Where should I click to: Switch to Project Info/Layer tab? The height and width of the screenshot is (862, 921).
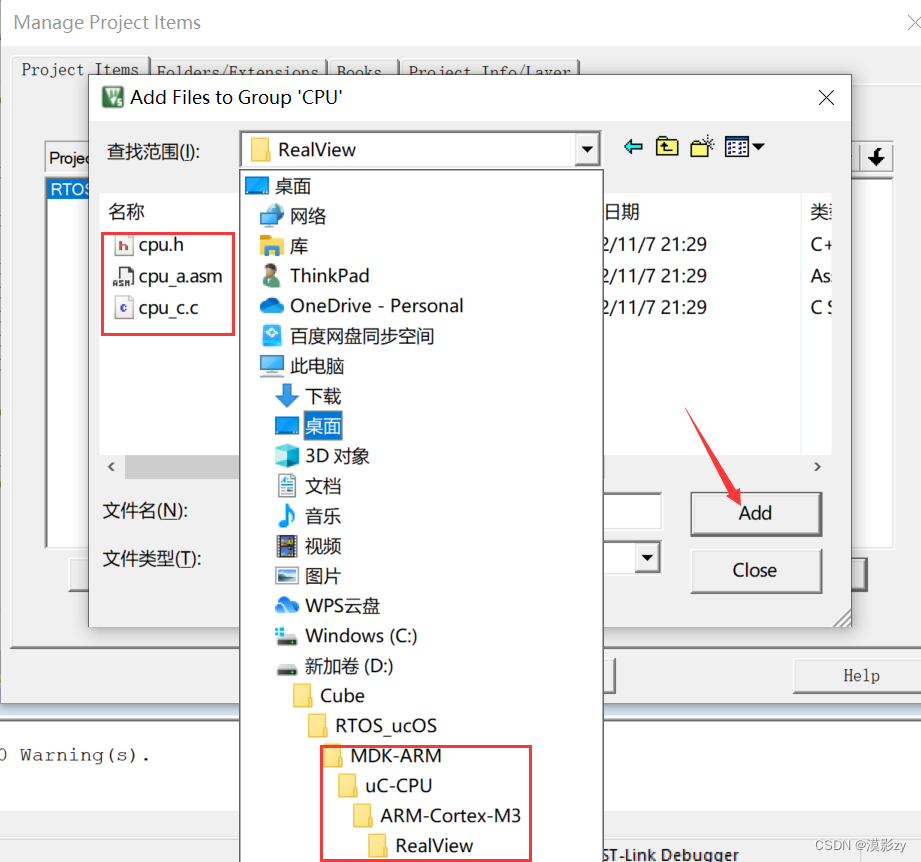click(490, 69)
